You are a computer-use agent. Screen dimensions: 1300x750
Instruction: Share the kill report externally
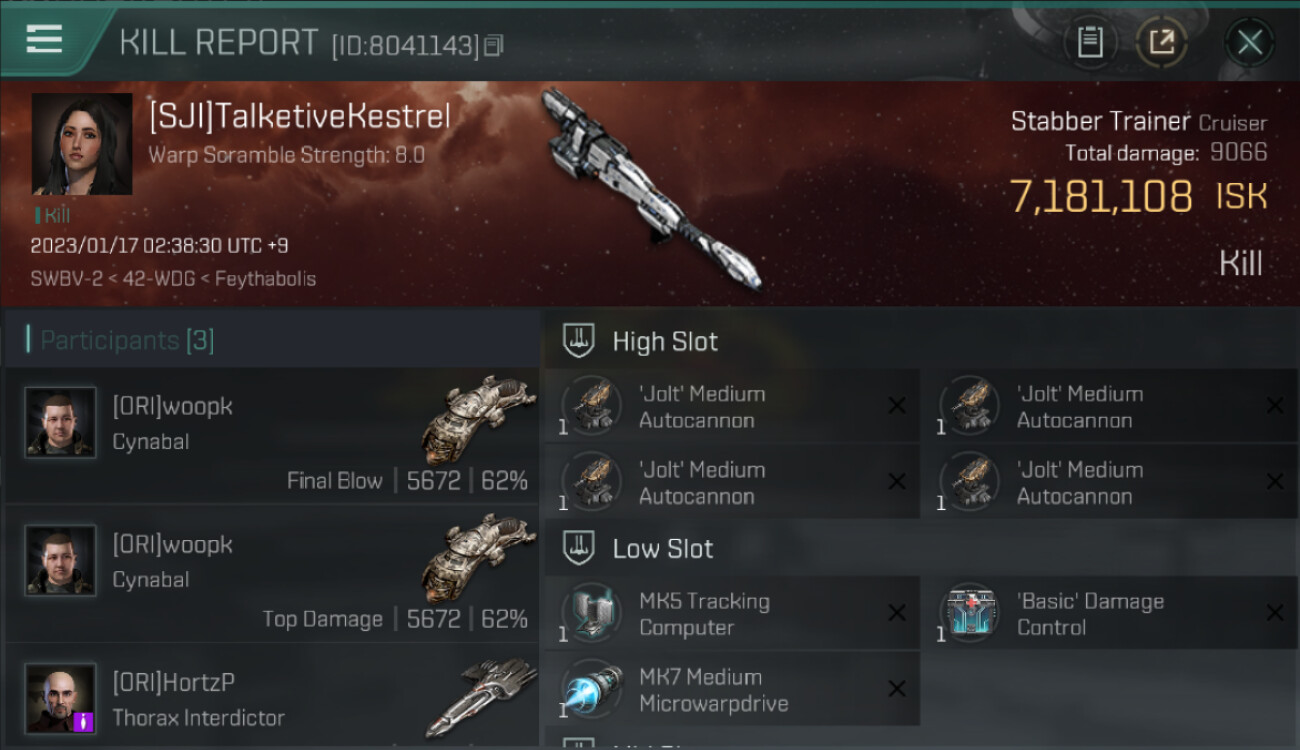point(1162,42)
